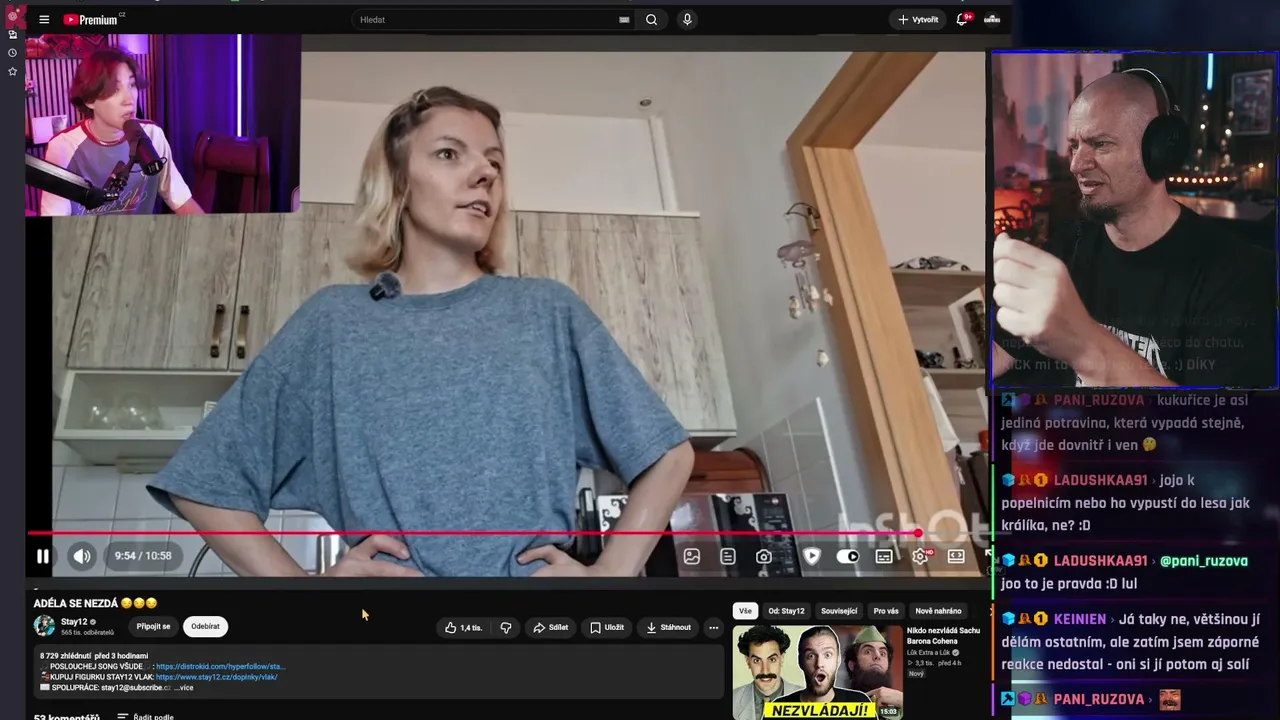Click the Opera logo in sidebar

pyautogui.click(x=12, y=16)
